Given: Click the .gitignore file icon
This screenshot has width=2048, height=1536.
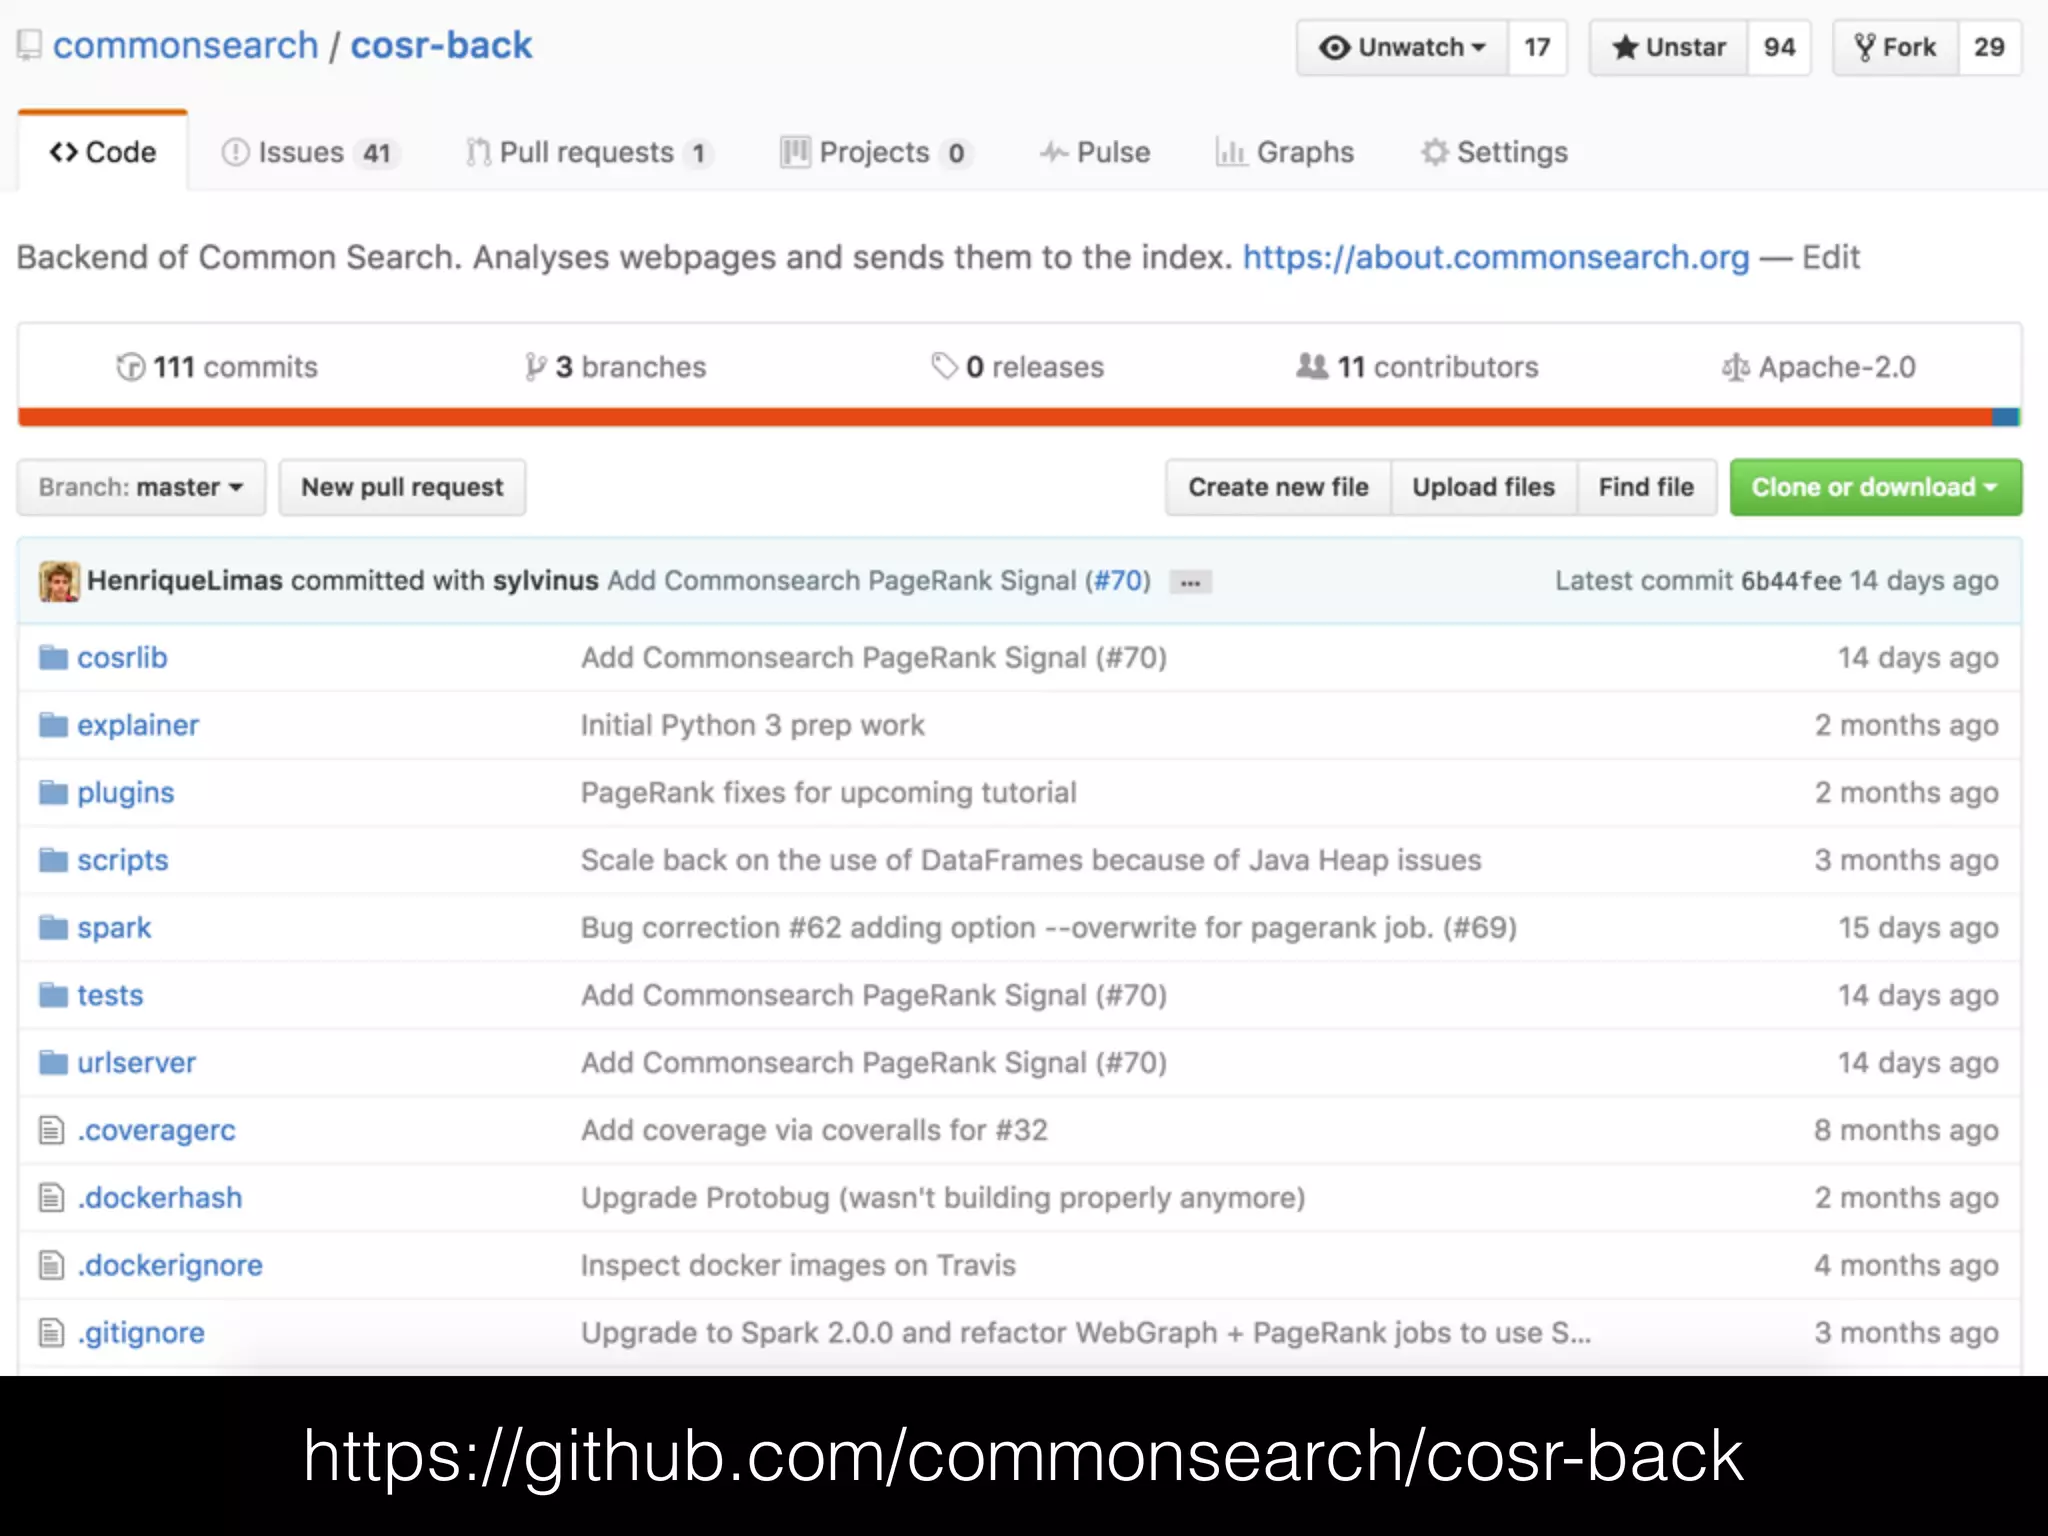Looking at the screenshot, I should 51,1333.
